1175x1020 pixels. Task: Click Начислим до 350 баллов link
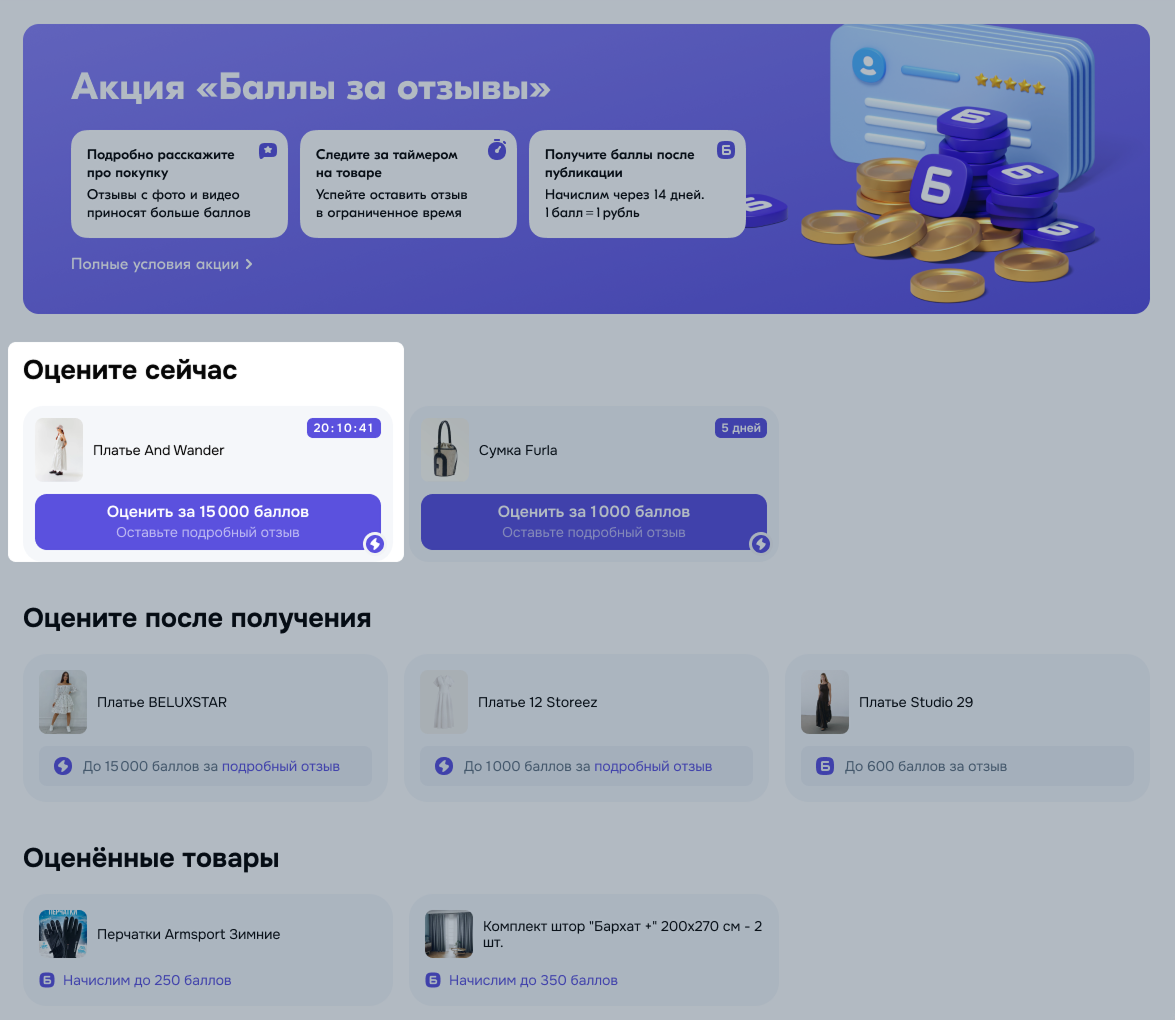tap(533, 980)
